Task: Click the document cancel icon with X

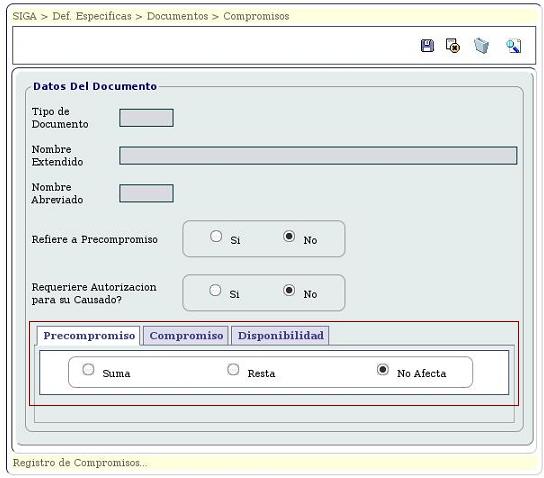Action: tap(453, 45)
